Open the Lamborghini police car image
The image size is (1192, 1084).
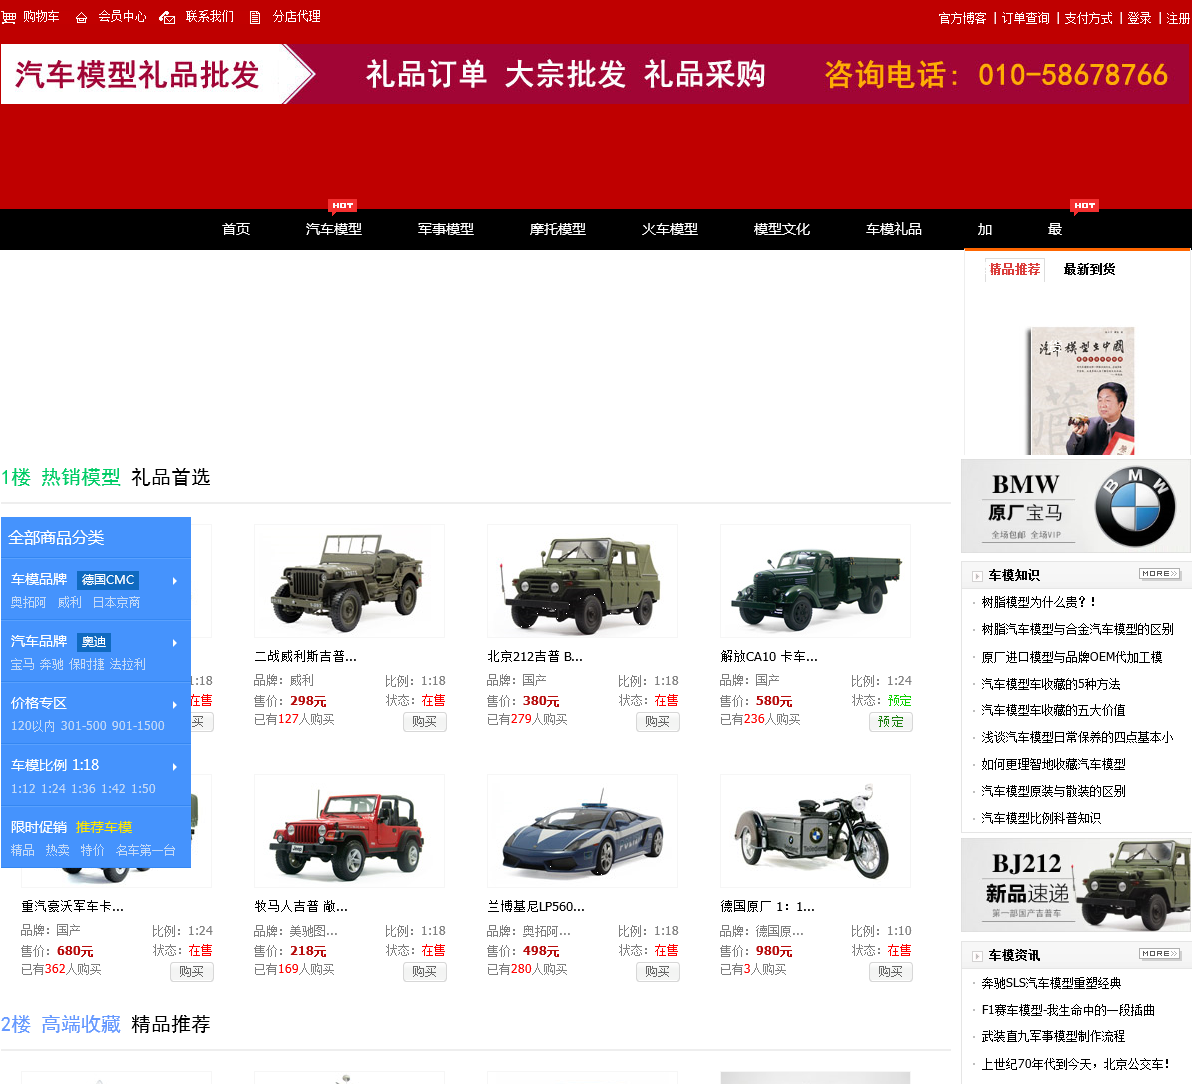[x=582, y=832]
